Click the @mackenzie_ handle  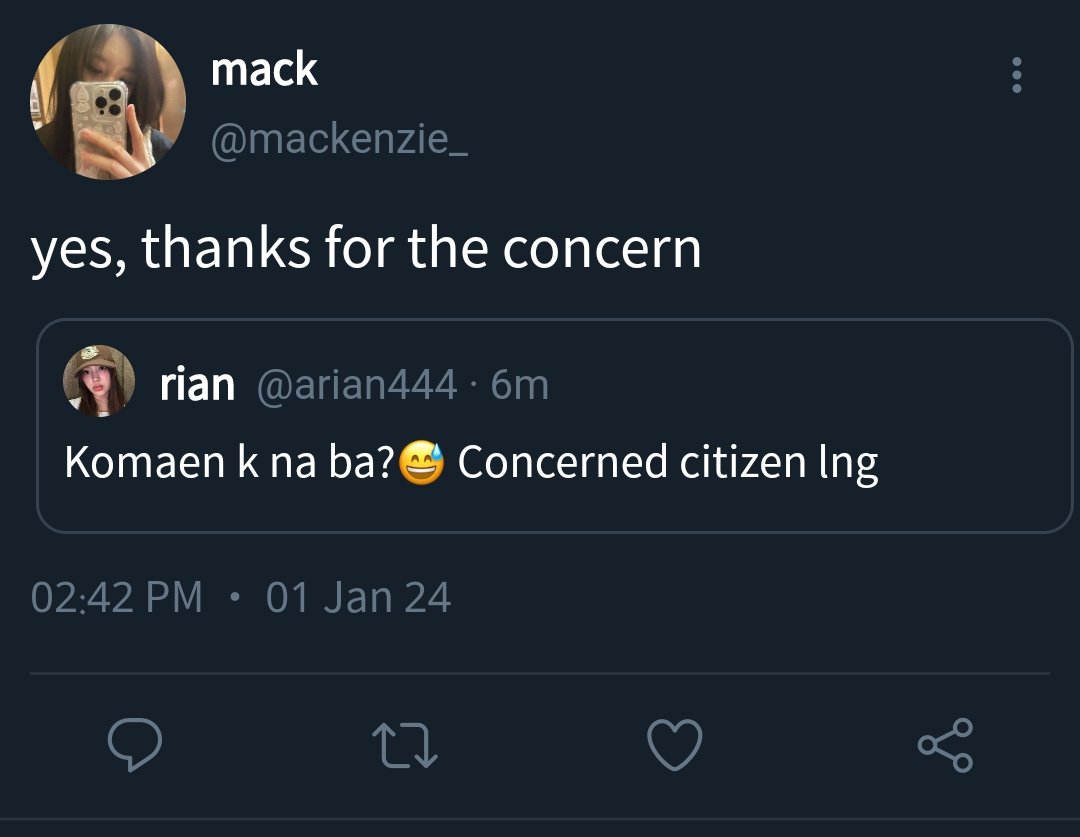coord(340,139)
